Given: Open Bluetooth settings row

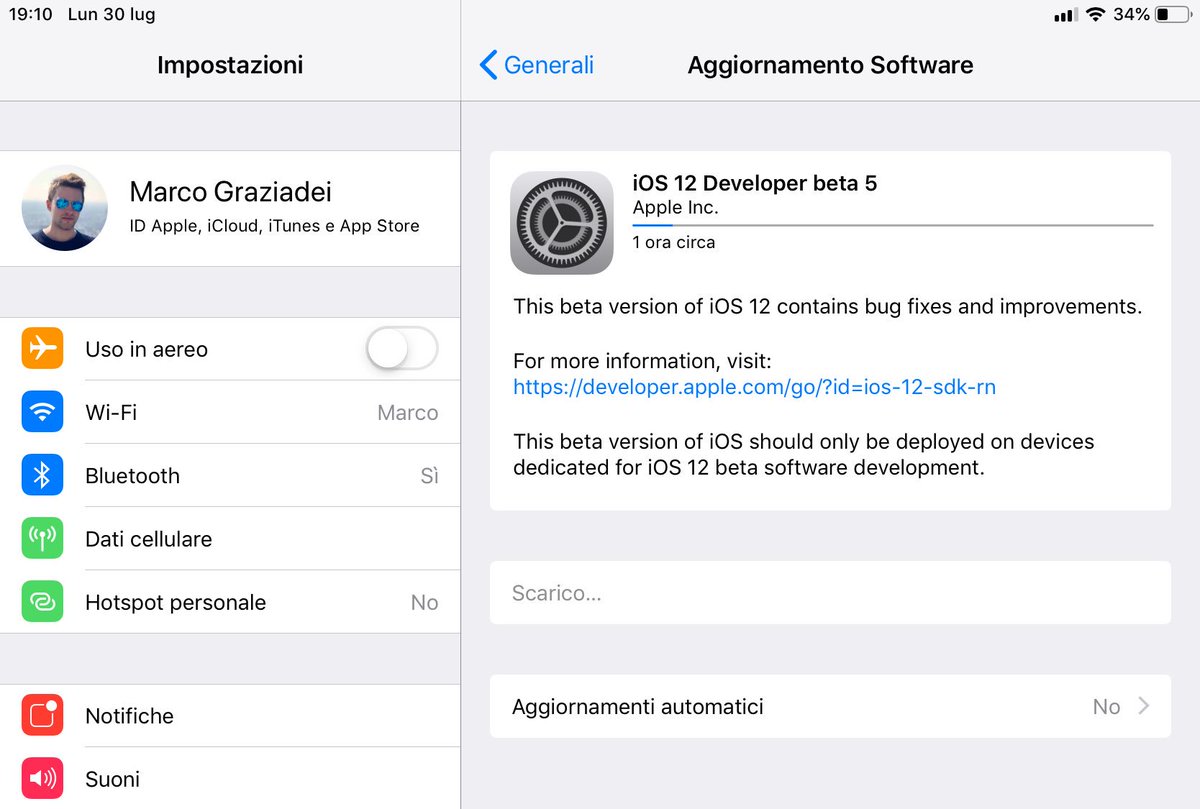Looking at the screenshot, I should point(230,475).
